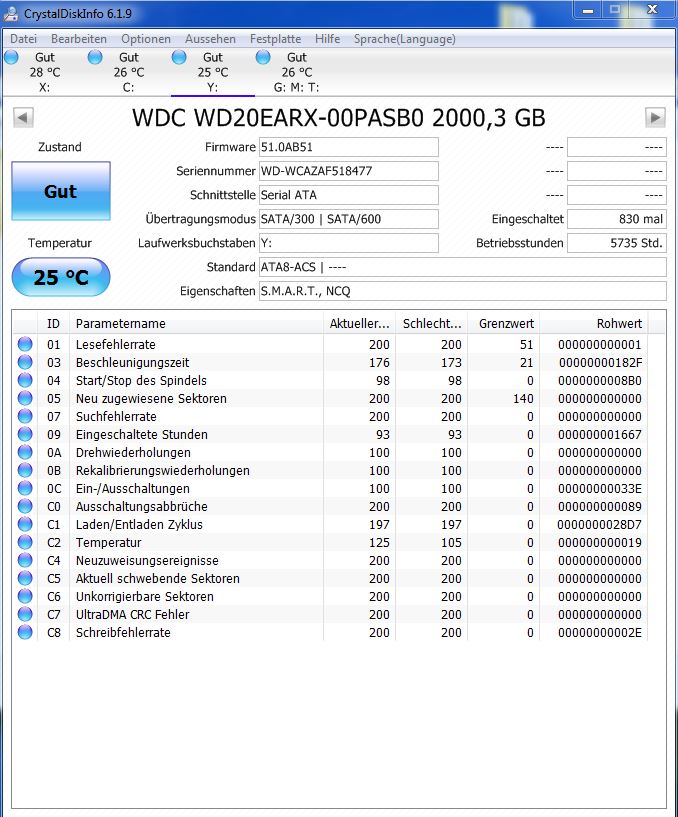Open the Festplatte menu
This screenshot has width=678, height=817.
coord(275,39)
